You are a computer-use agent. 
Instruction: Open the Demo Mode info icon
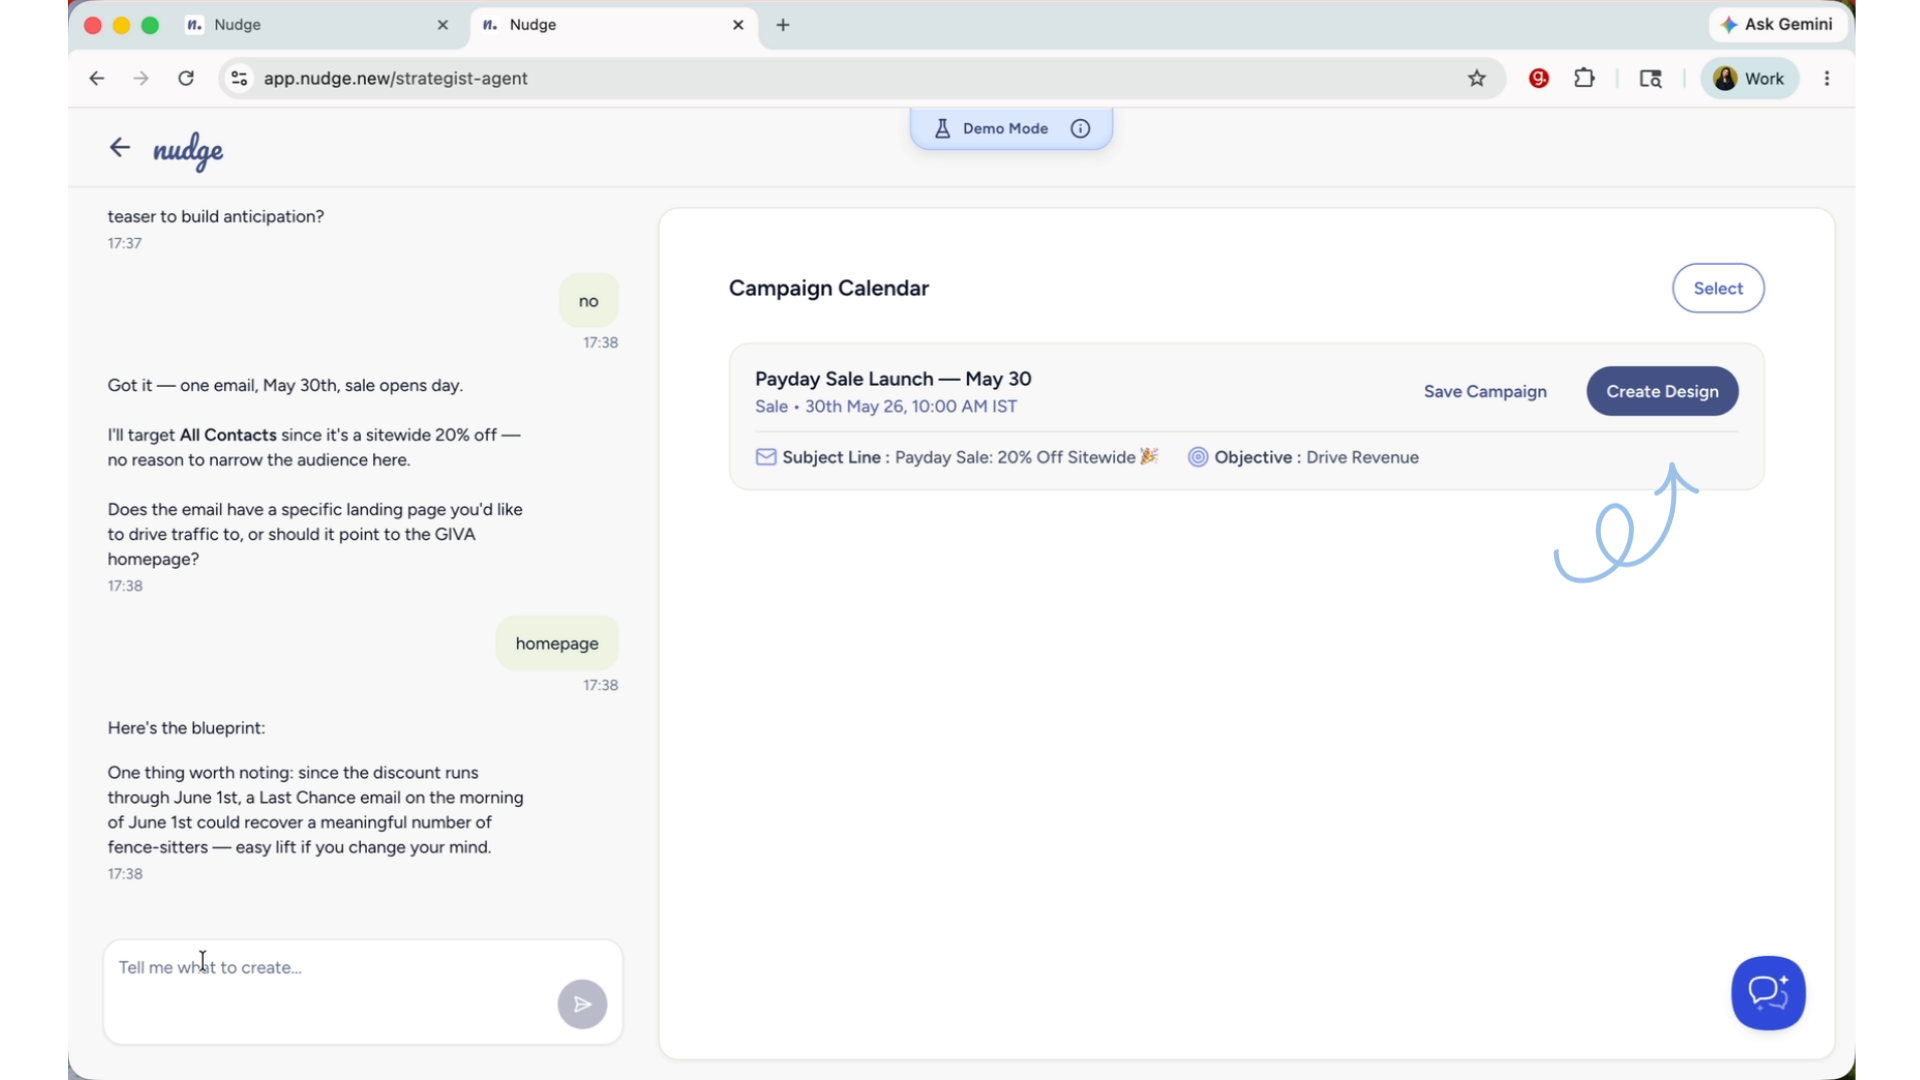pyautogui.click(x=1080, y=128)
